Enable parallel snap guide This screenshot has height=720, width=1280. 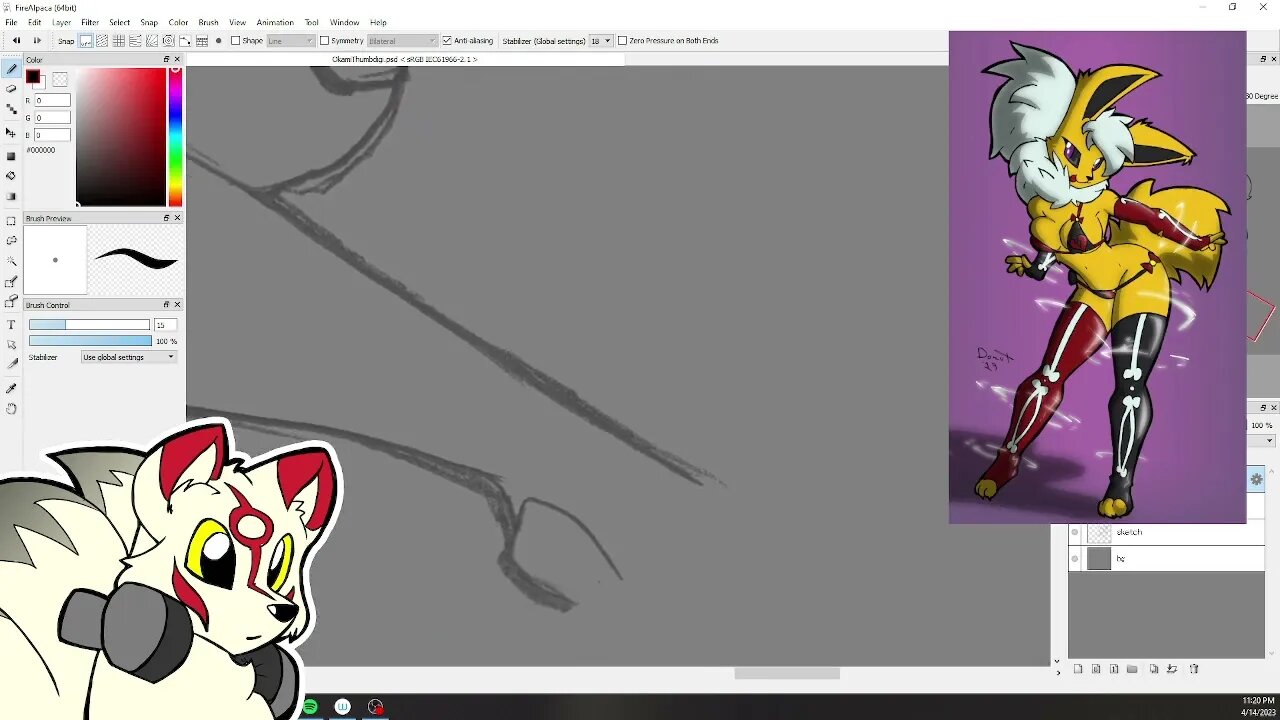(x=102, y=41)
